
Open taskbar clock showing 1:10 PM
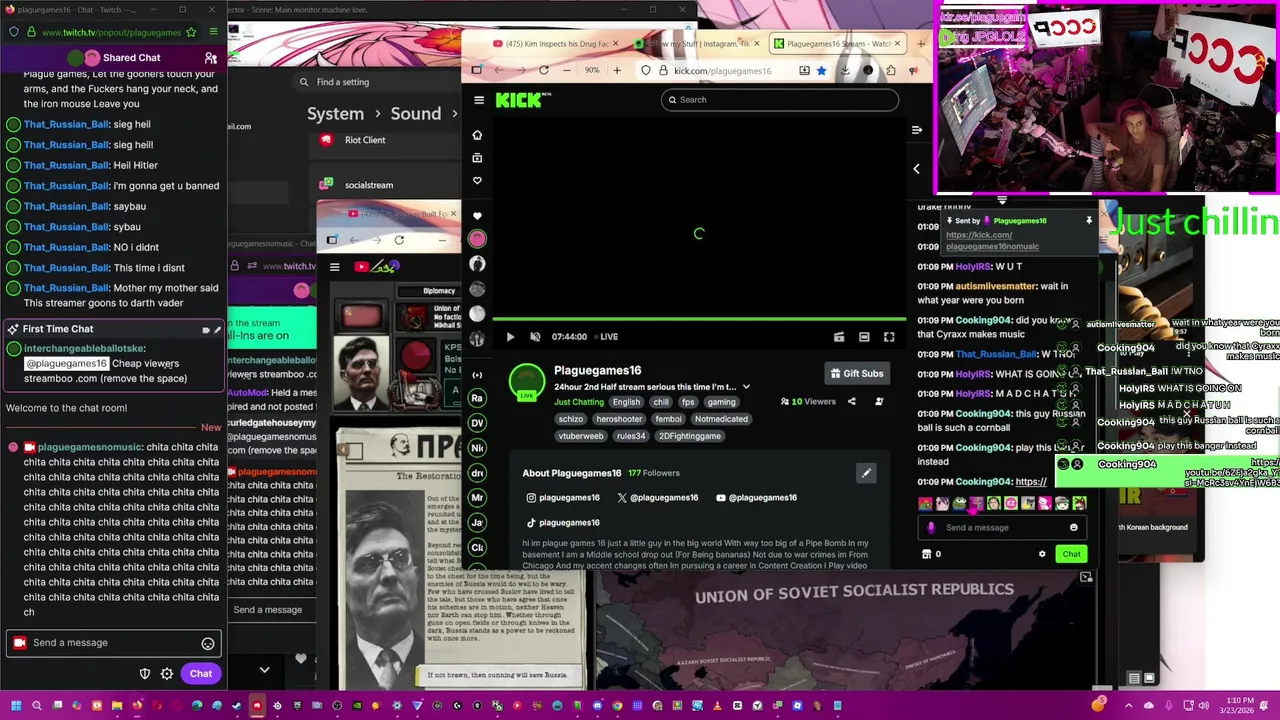point(1239,706)
